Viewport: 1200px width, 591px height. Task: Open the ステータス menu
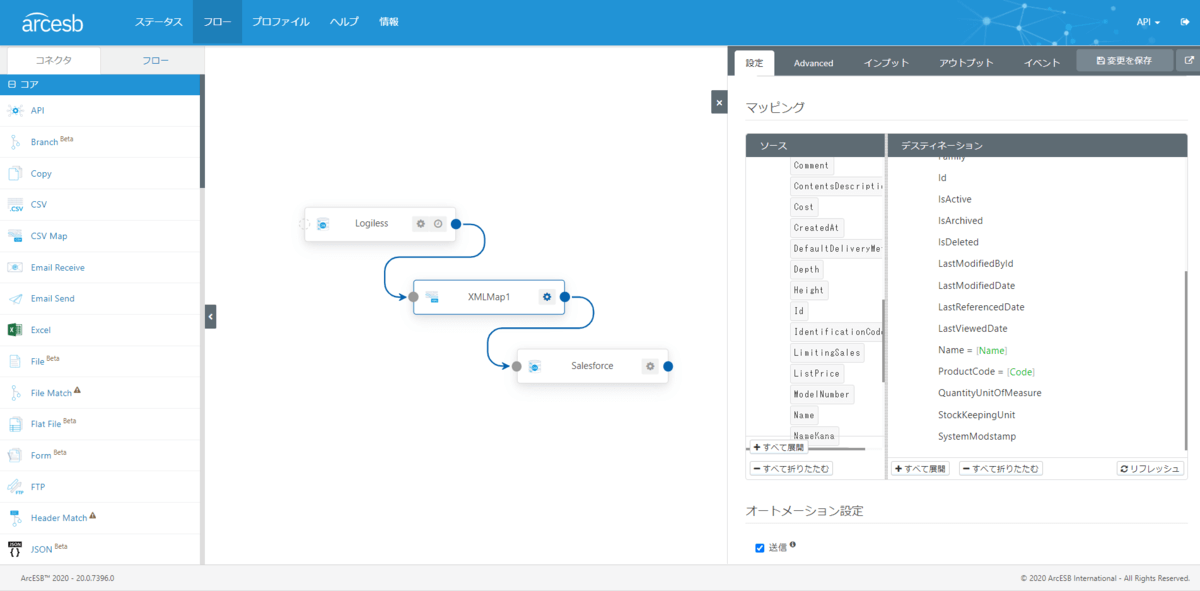(159, 22)
